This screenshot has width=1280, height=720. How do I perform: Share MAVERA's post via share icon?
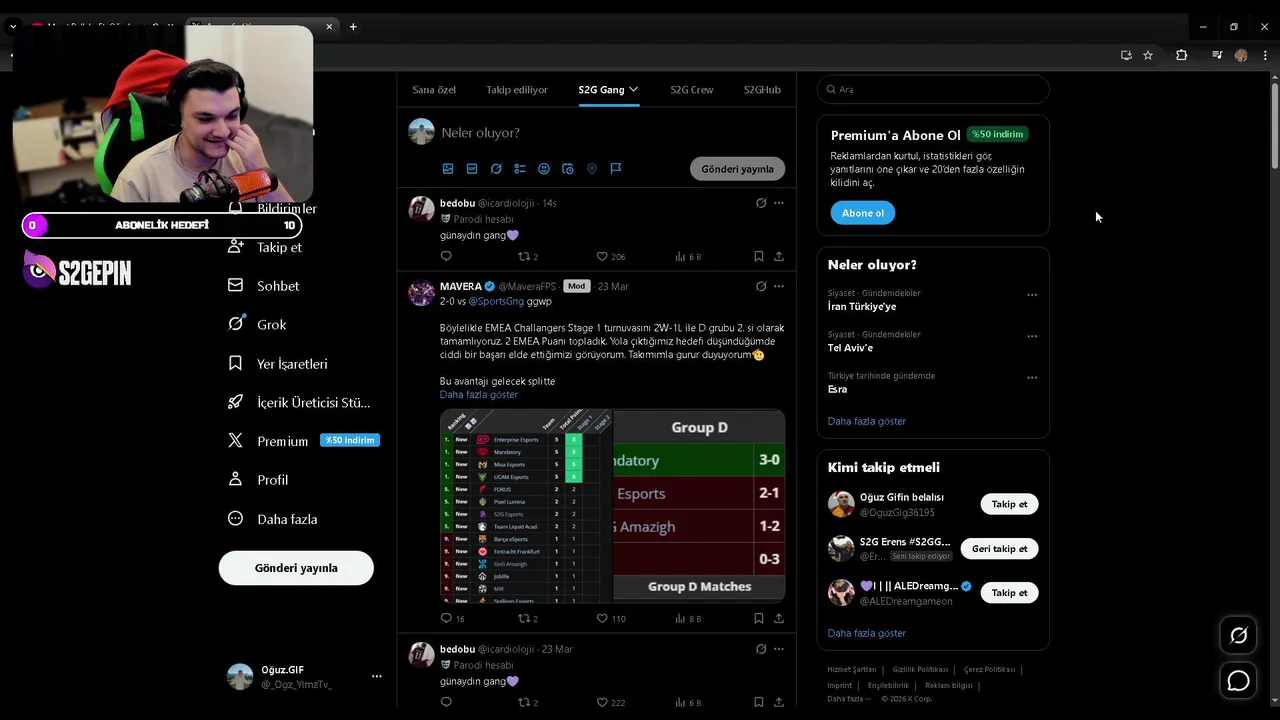click(x=779, y=619)
